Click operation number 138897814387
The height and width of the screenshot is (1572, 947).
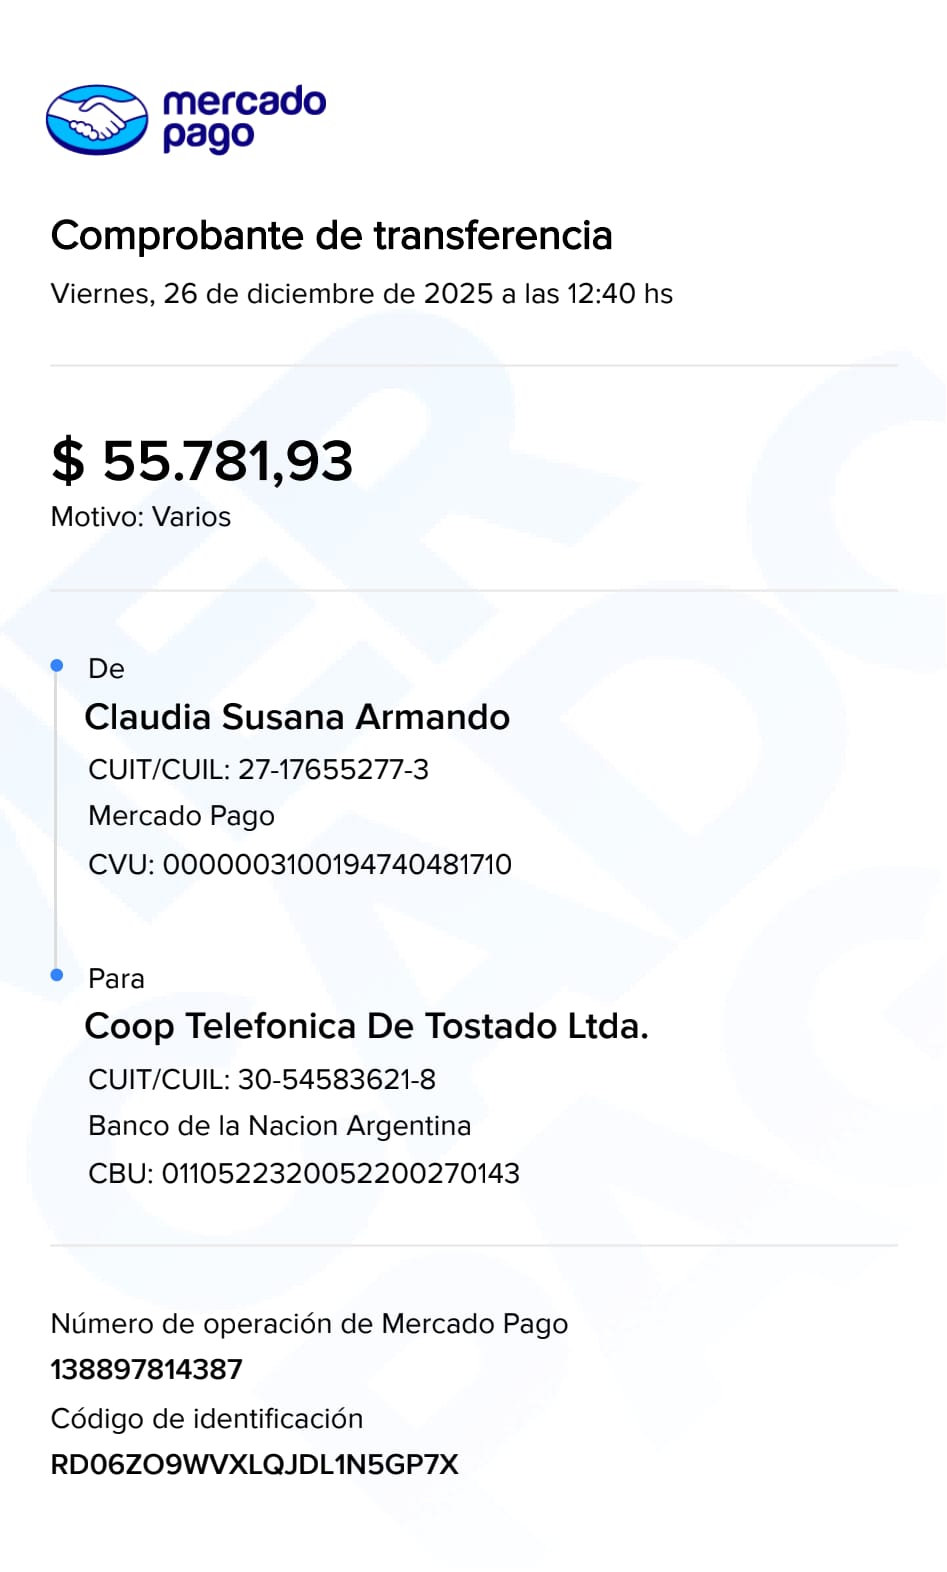coord(147,1369)
